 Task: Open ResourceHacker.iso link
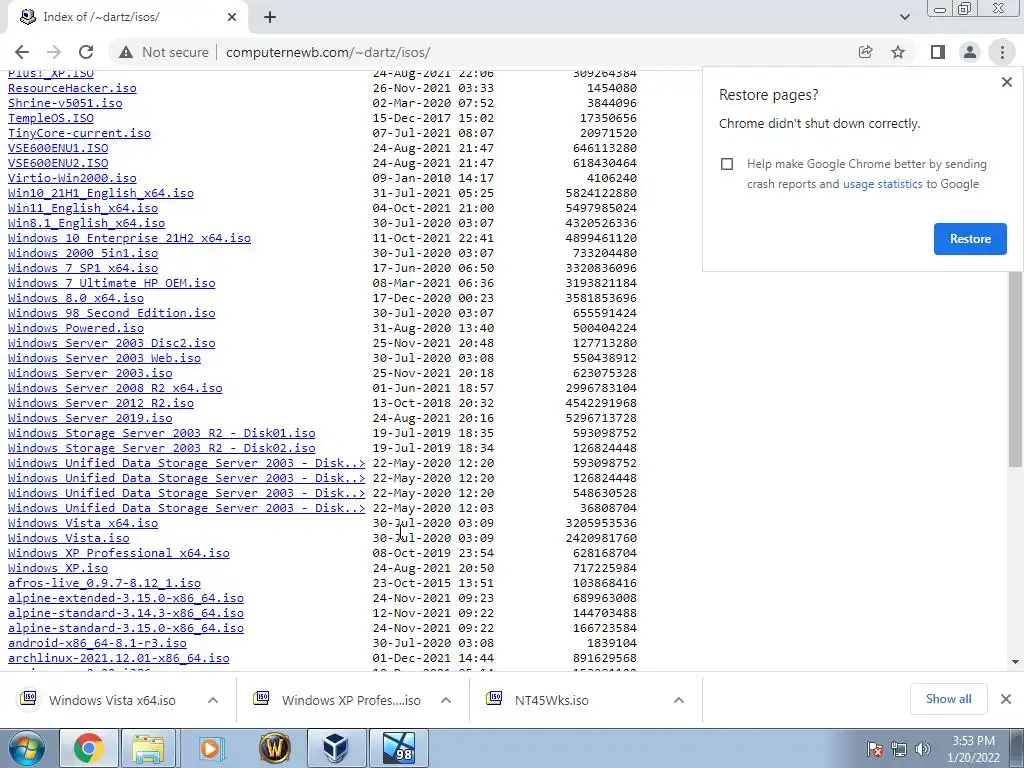72,88
